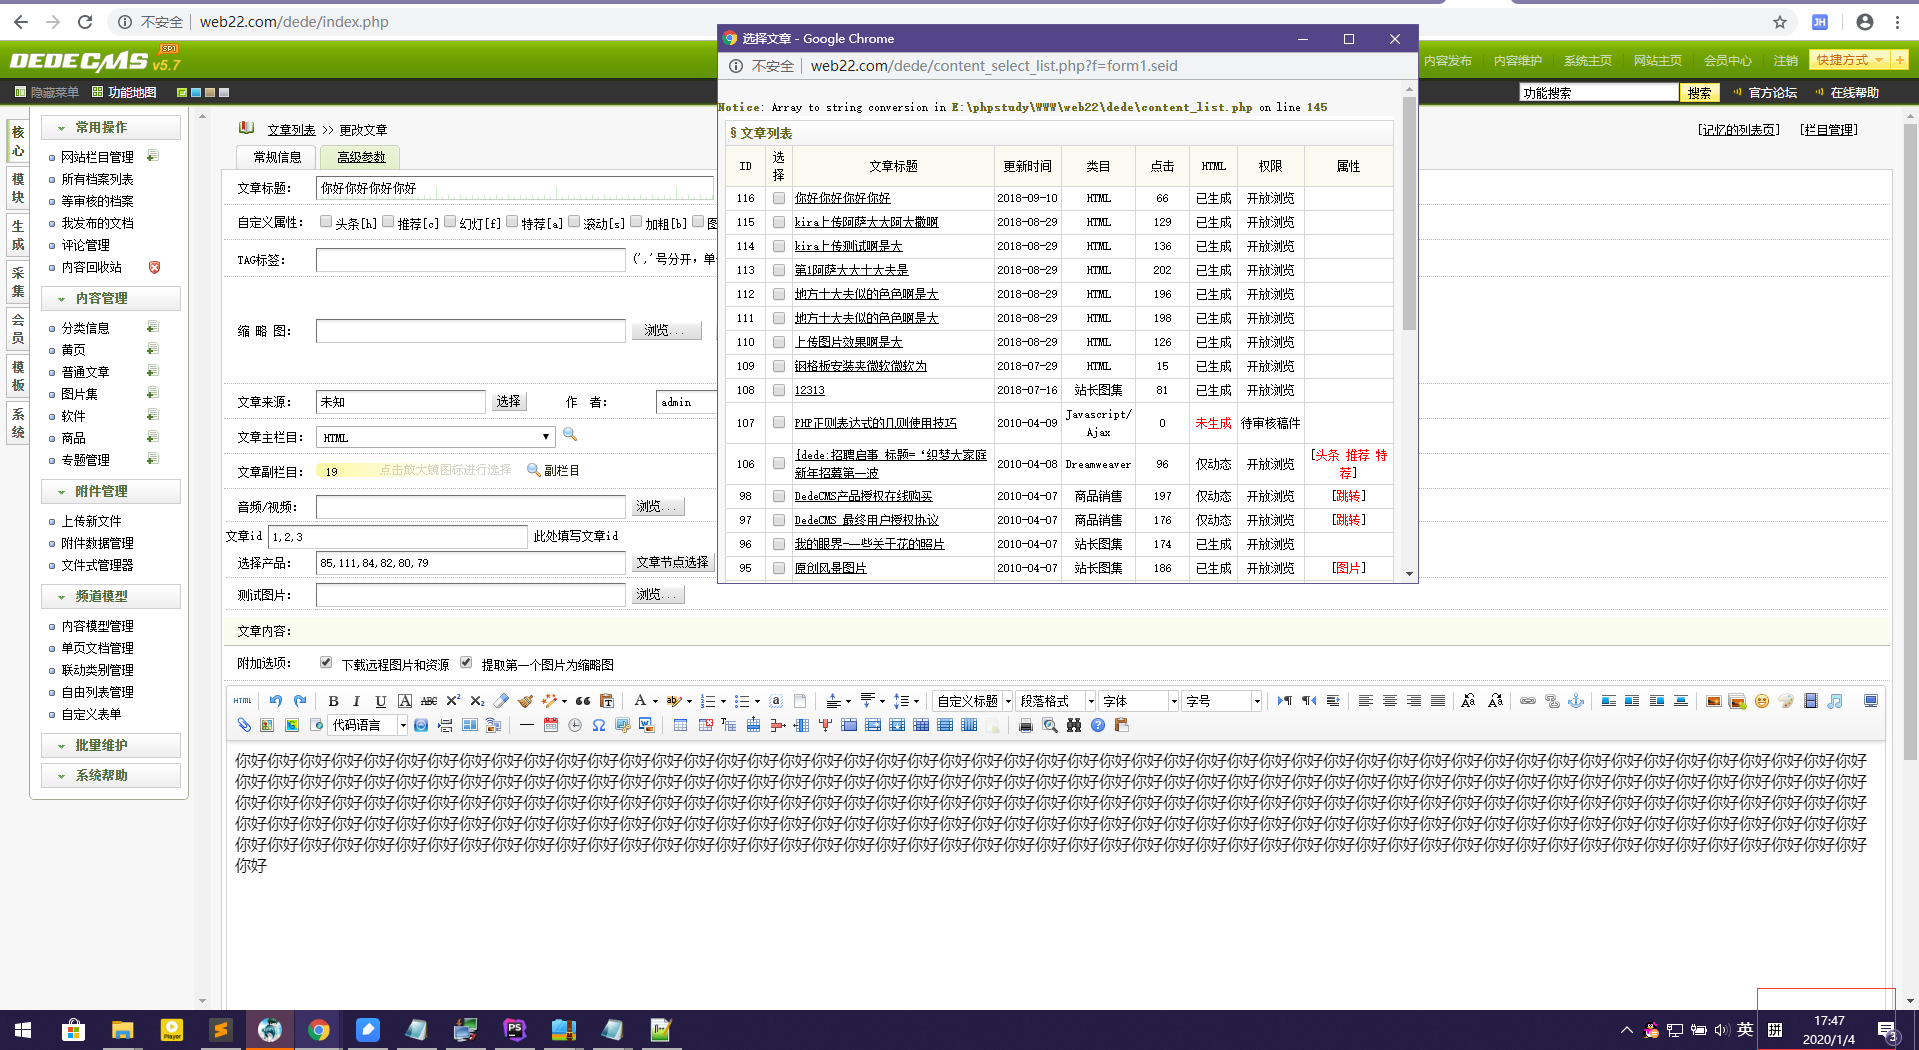Image resolution: width=1919 pixels, height=1050 pixels.
Task: Insert a link with the chain icon
Action: pyautogui.click(x=1528, y=701)
